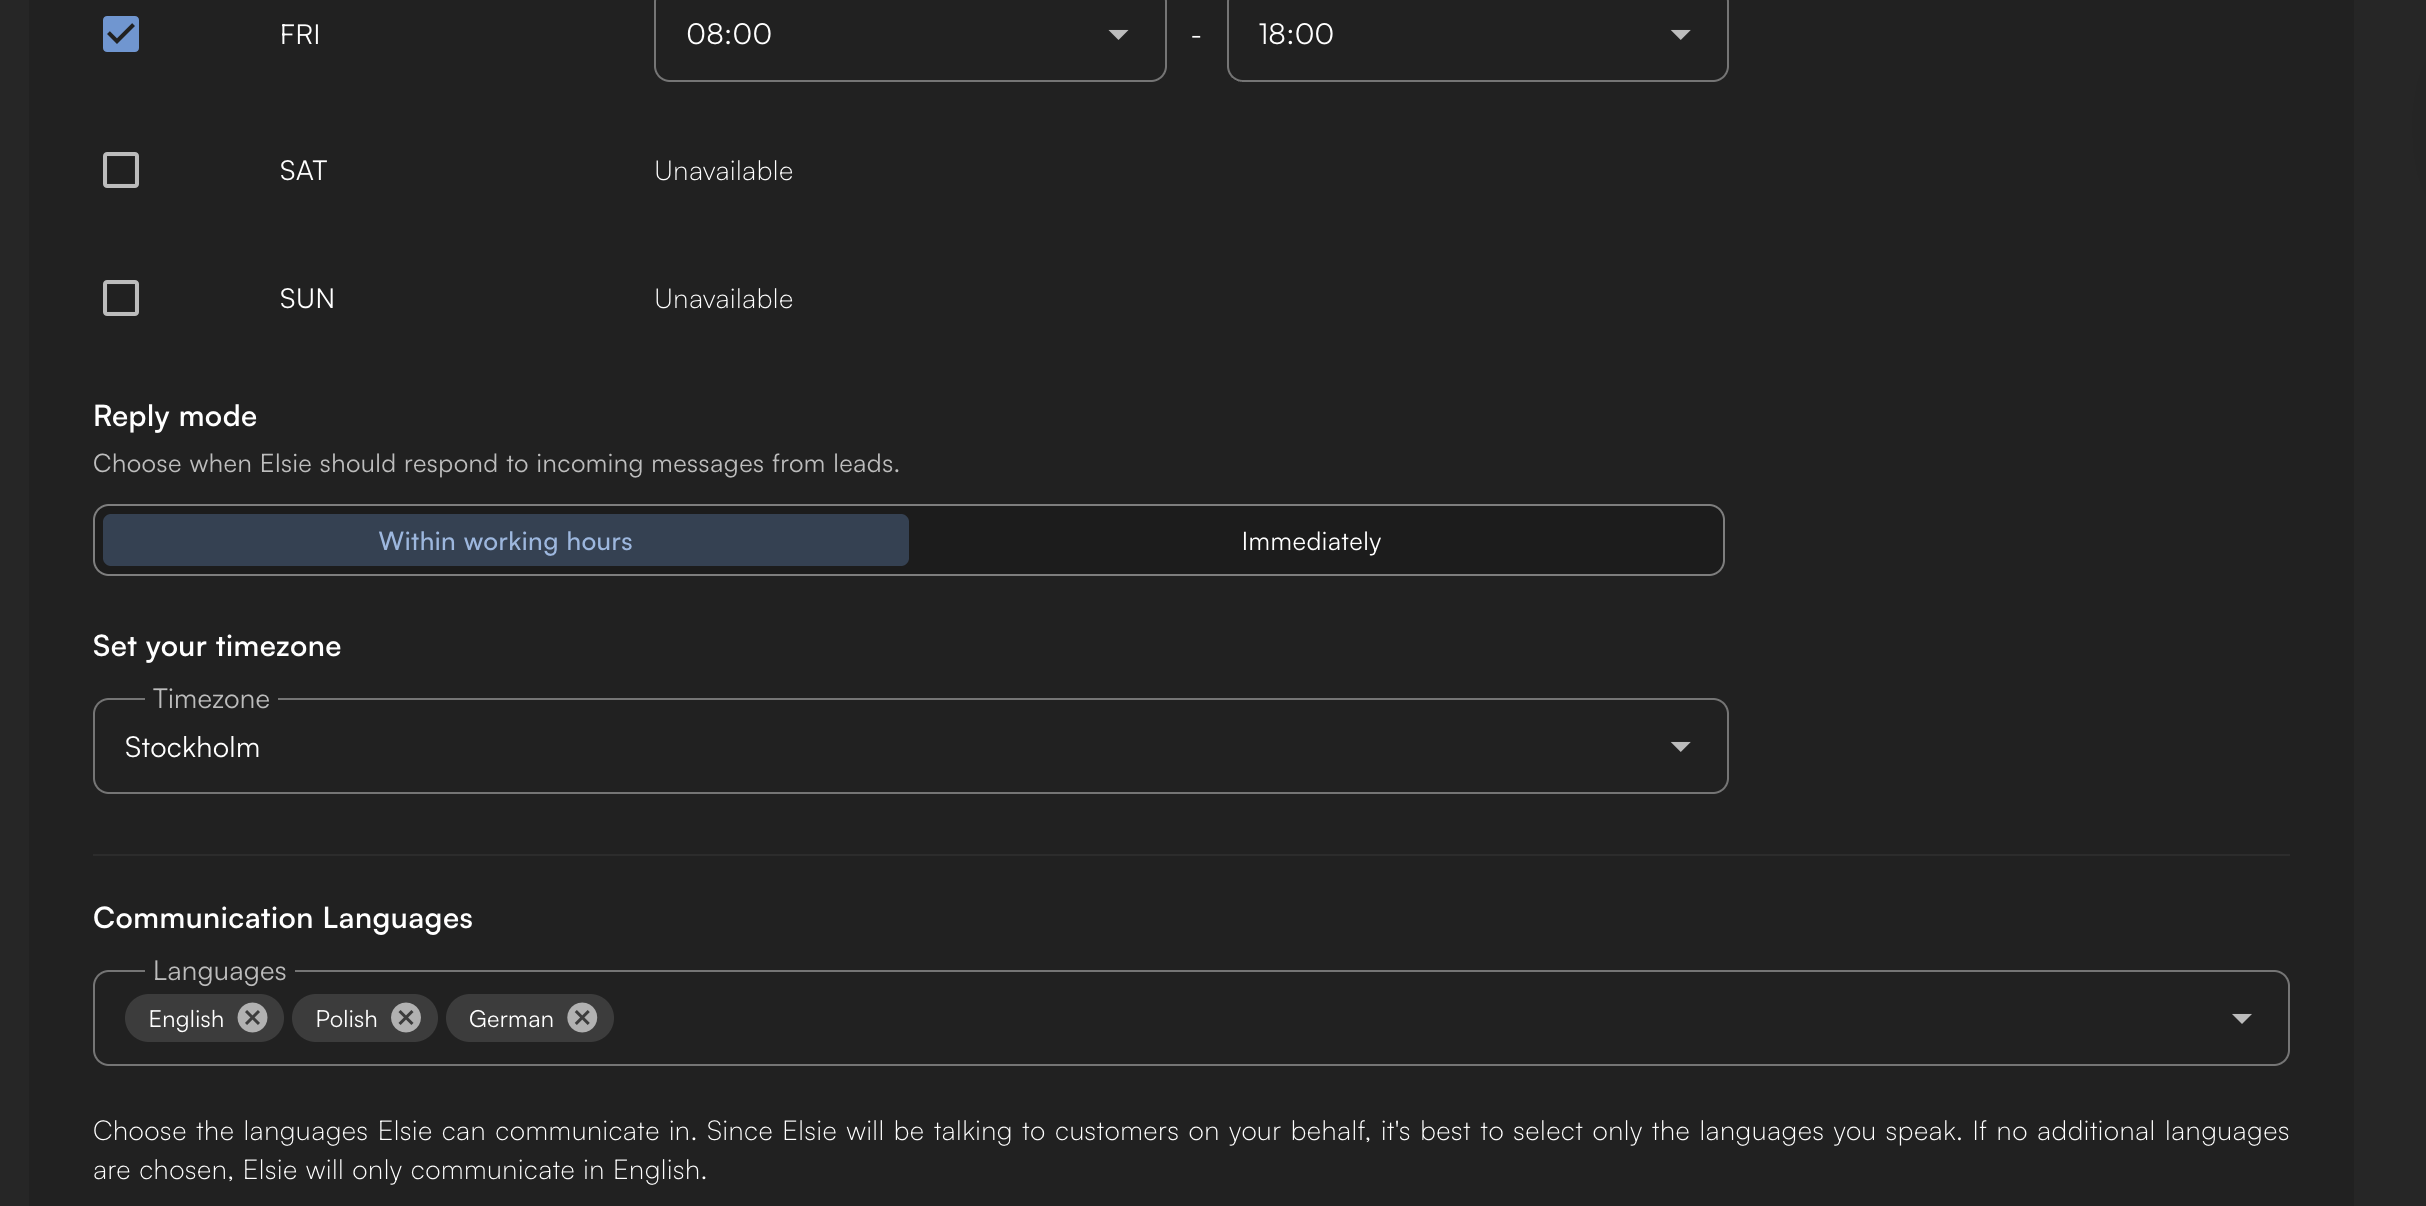The image size is (2426, 1206).
Task: Uncheck the FRI availability checkbox
Action: (x=120, y=34)
